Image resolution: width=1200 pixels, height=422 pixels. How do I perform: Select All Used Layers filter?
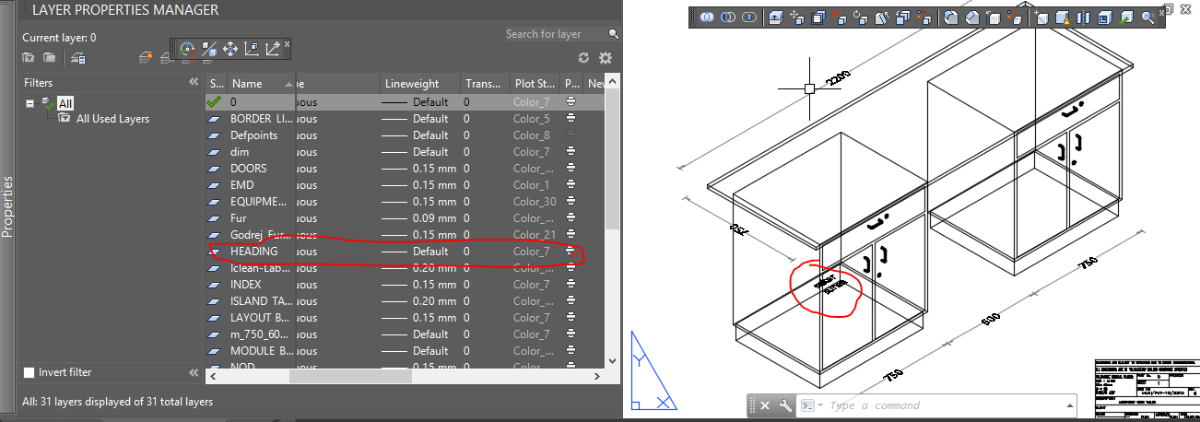pos(112,119)
